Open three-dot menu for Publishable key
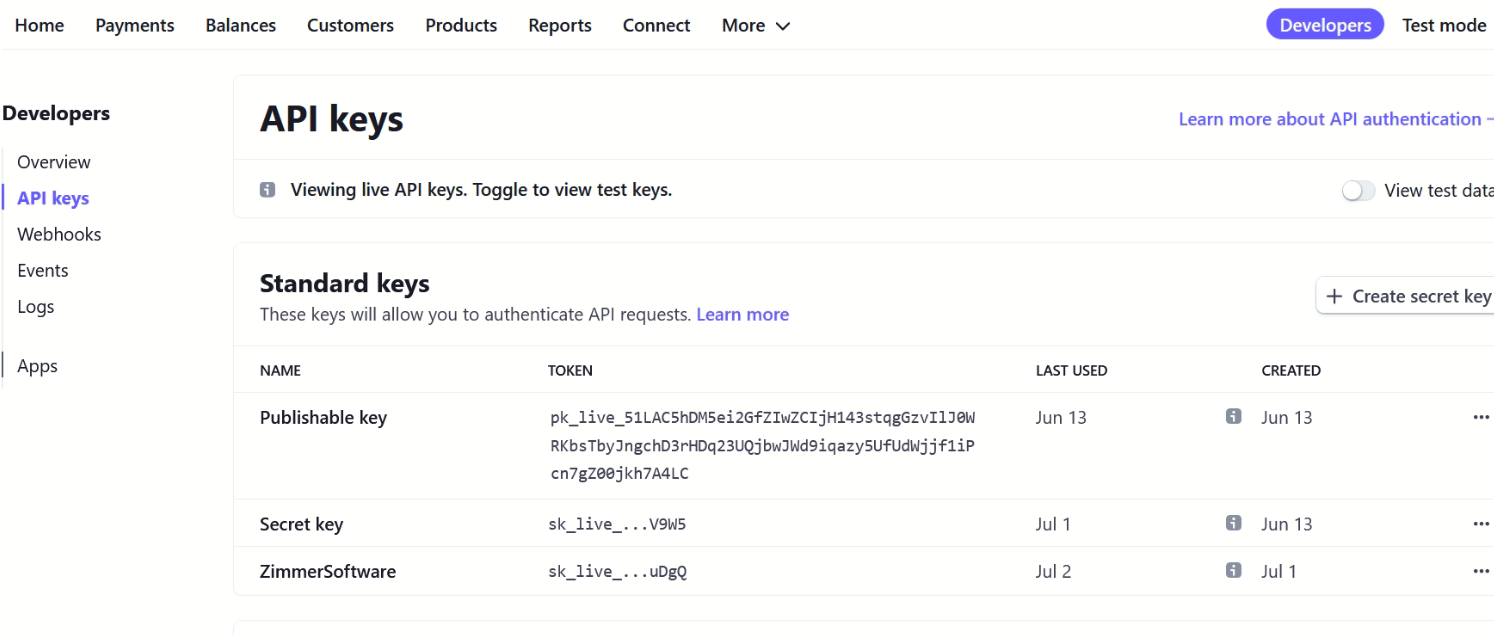 pyautogui.click(x=1481, y=418)
